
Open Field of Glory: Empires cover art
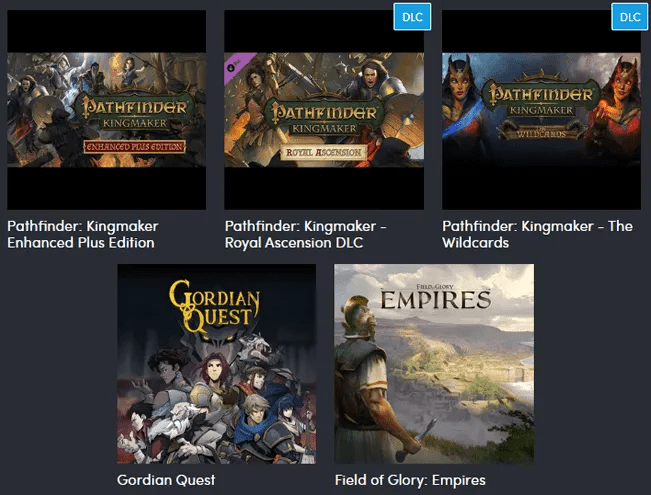click(x=434, y=364)
